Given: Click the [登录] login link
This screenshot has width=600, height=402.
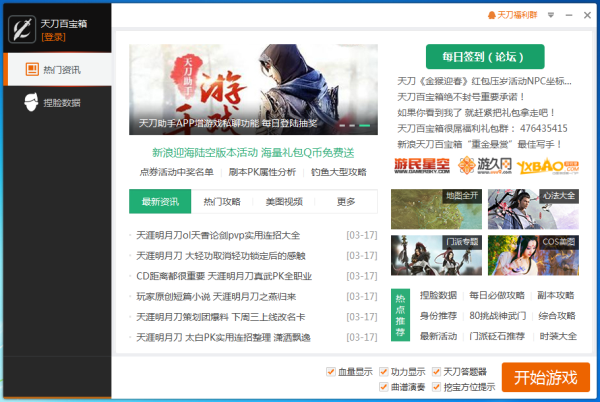Looking at the screenshot, I should (x=54, y=37).
